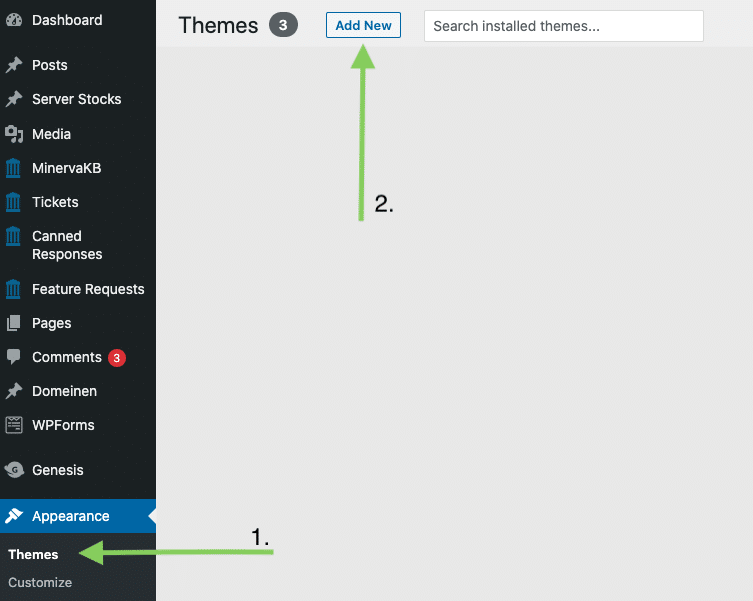The image size is (753, 601).
Task: Go to Canned Responses
Action: 67,245
